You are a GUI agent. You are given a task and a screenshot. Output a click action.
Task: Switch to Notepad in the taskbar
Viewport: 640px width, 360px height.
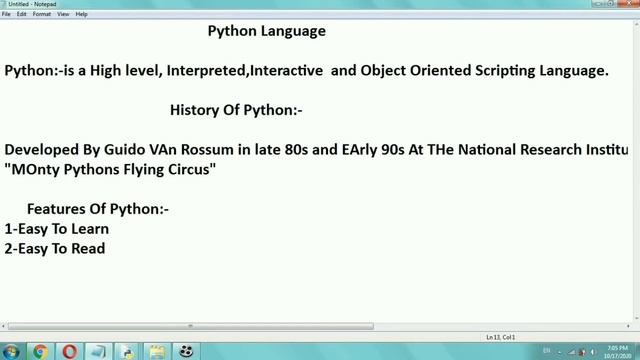click(98, 351)
